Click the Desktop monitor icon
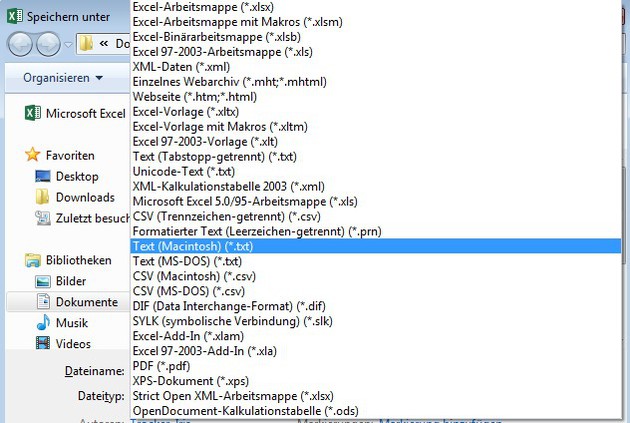 point(43,176)
